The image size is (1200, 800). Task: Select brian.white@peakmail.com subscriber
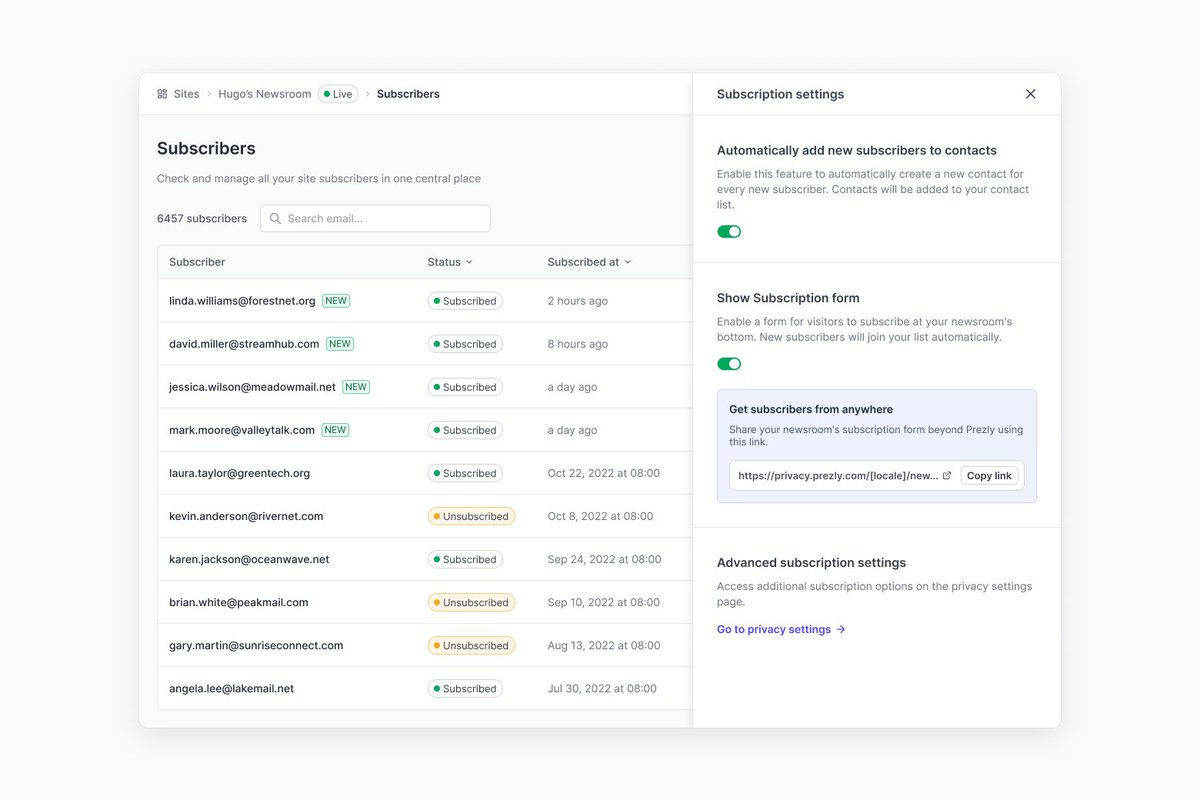[238, 602]
